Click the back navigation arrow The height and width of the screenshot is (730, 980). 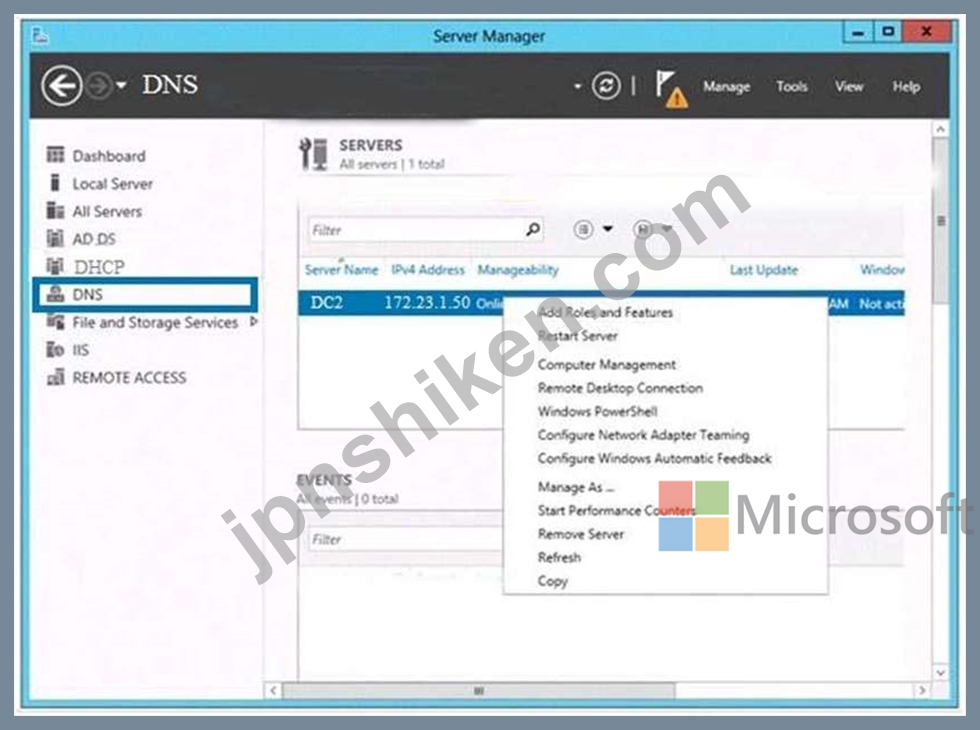pos(61,86)
